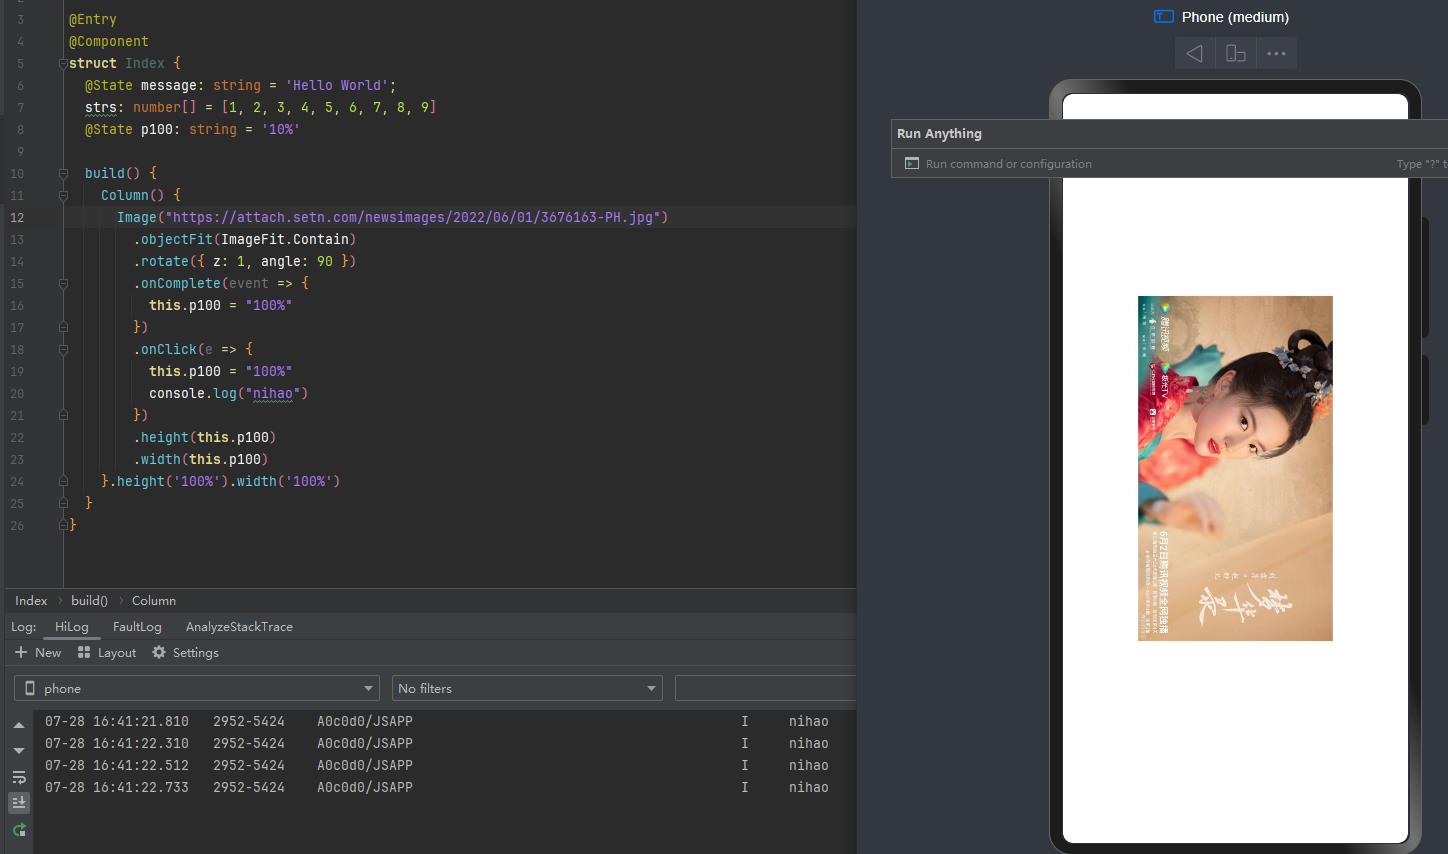
Task: Click the plus icon beside New
Action: point(20,652)
